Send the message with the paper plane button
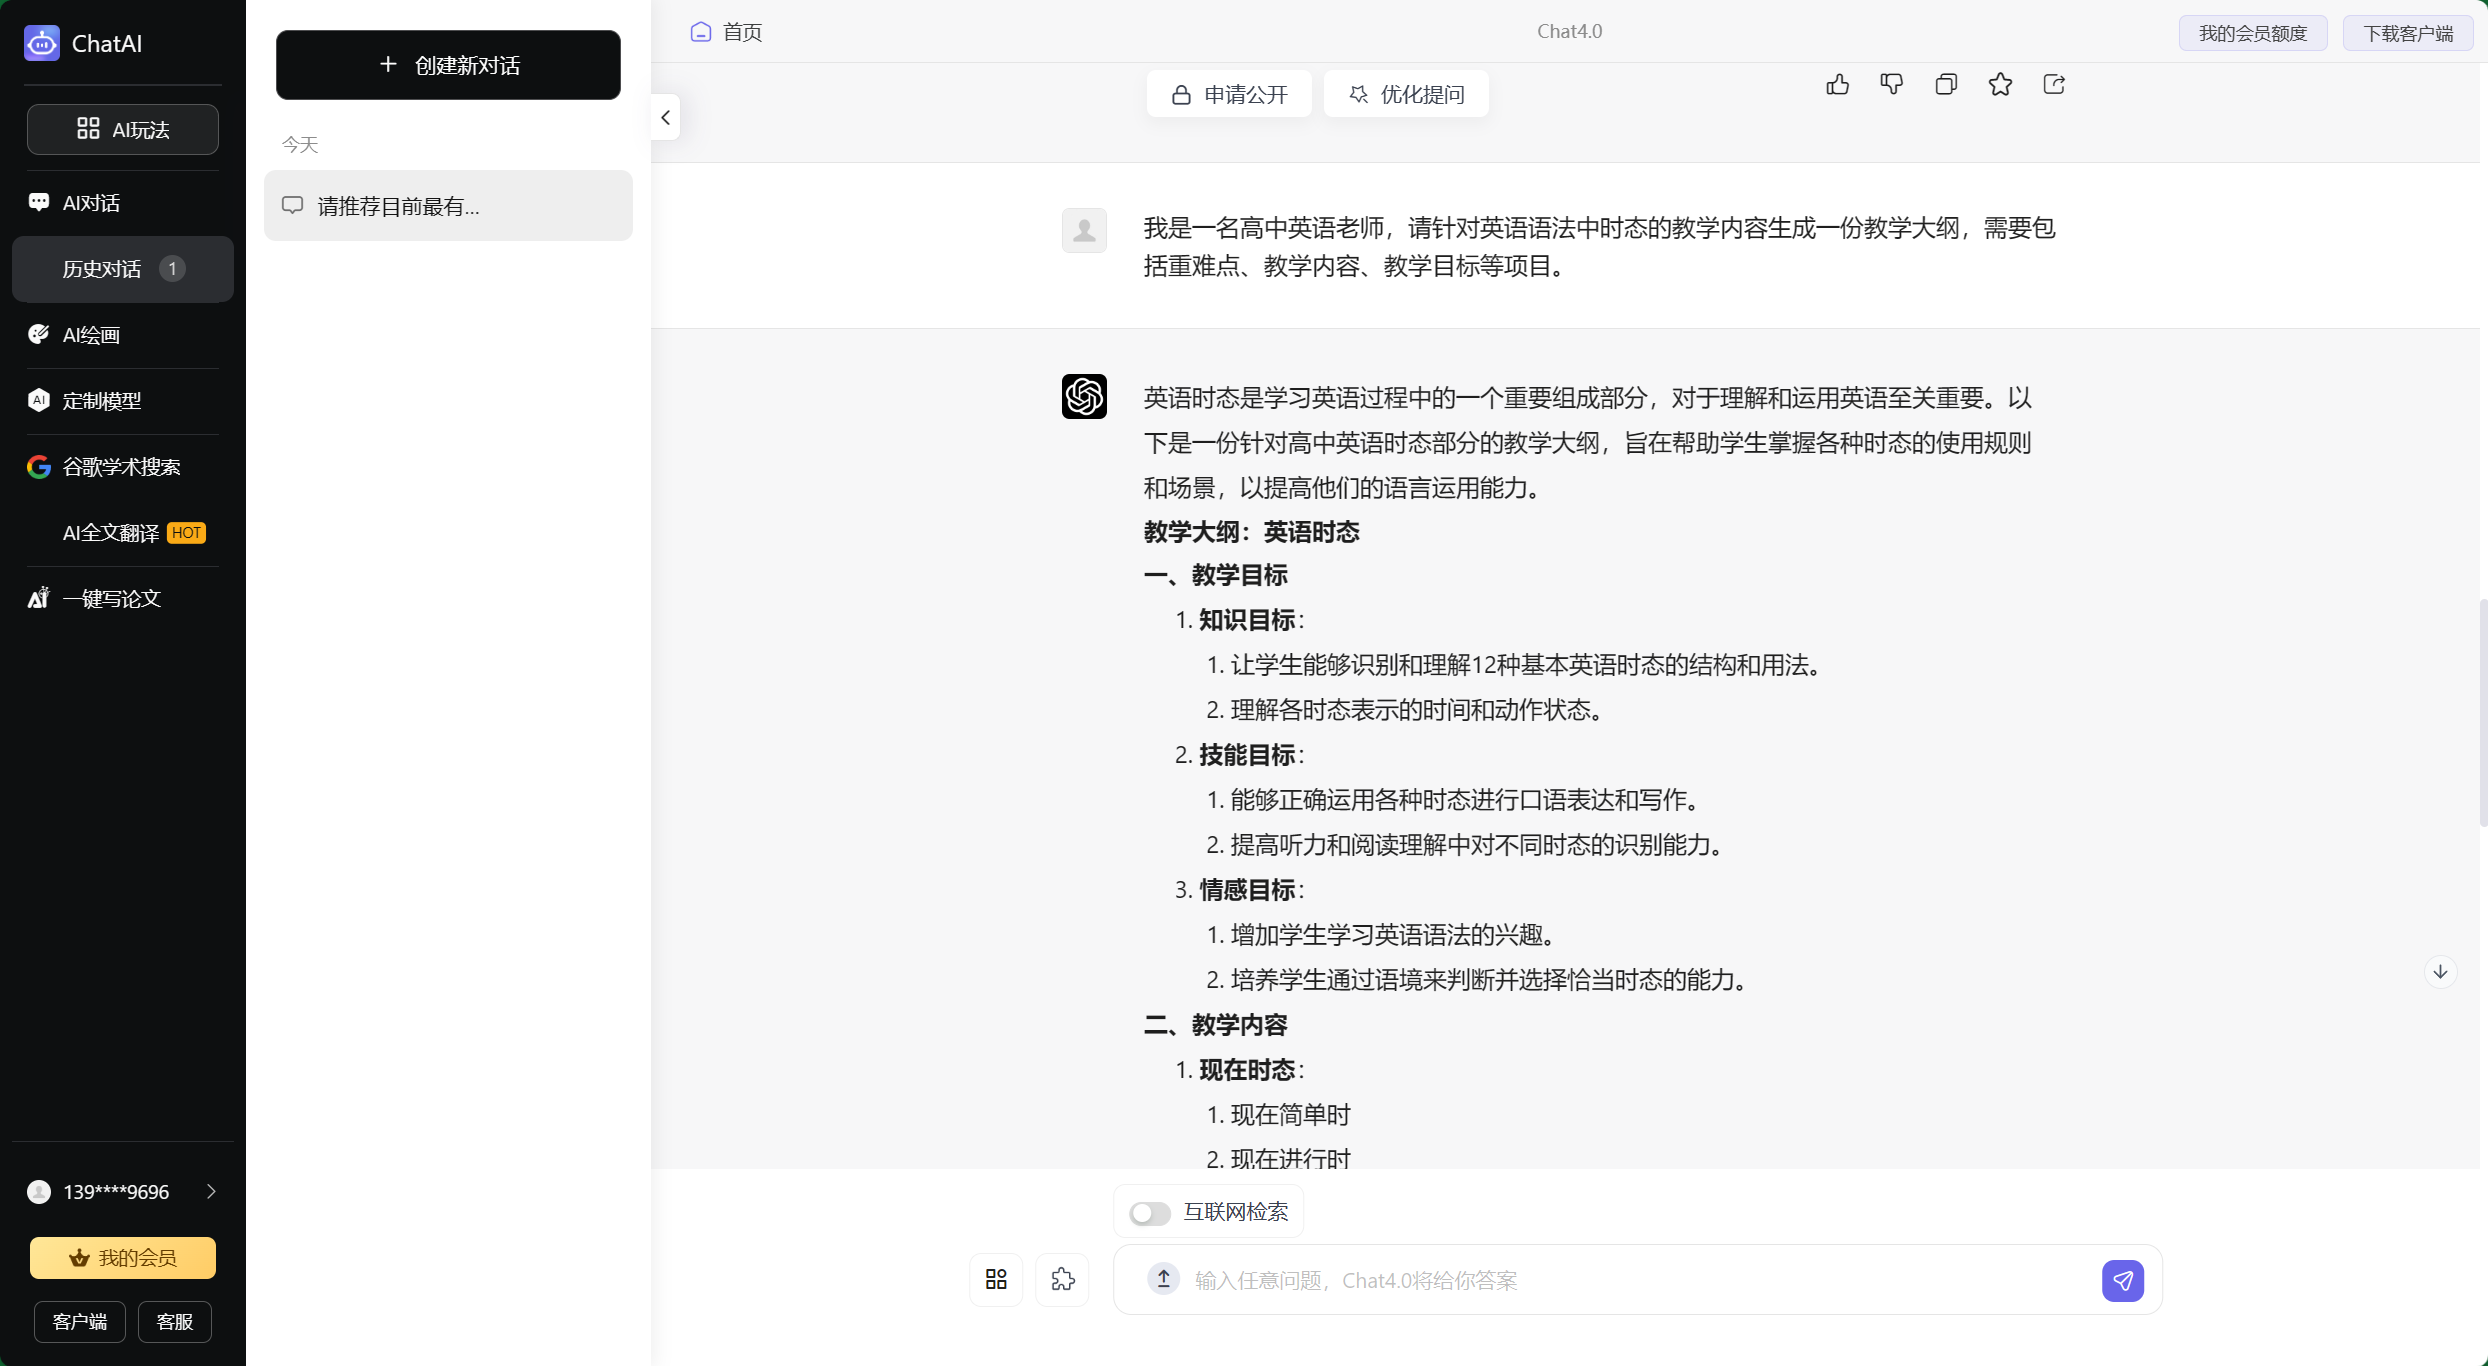This screenshot has height=1366, width=2488. 2123,1280
